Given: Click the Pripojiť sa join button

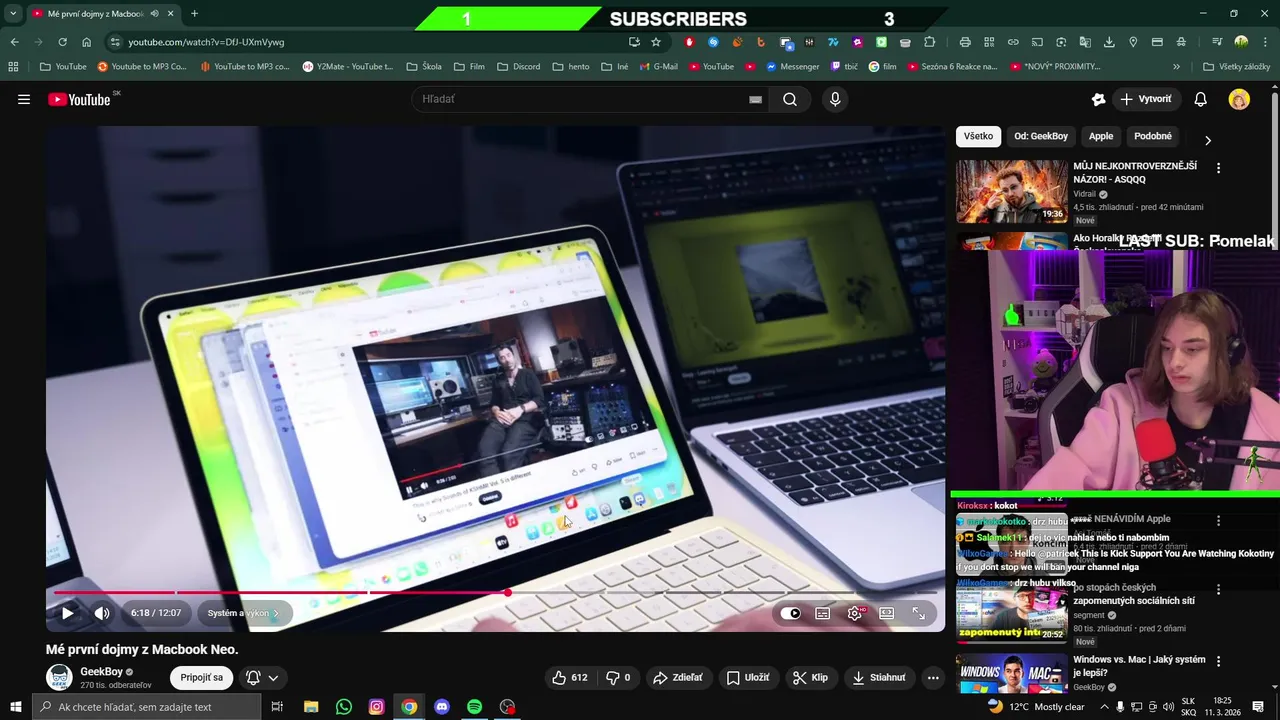Looking at the screenshot, I should 202,677.
